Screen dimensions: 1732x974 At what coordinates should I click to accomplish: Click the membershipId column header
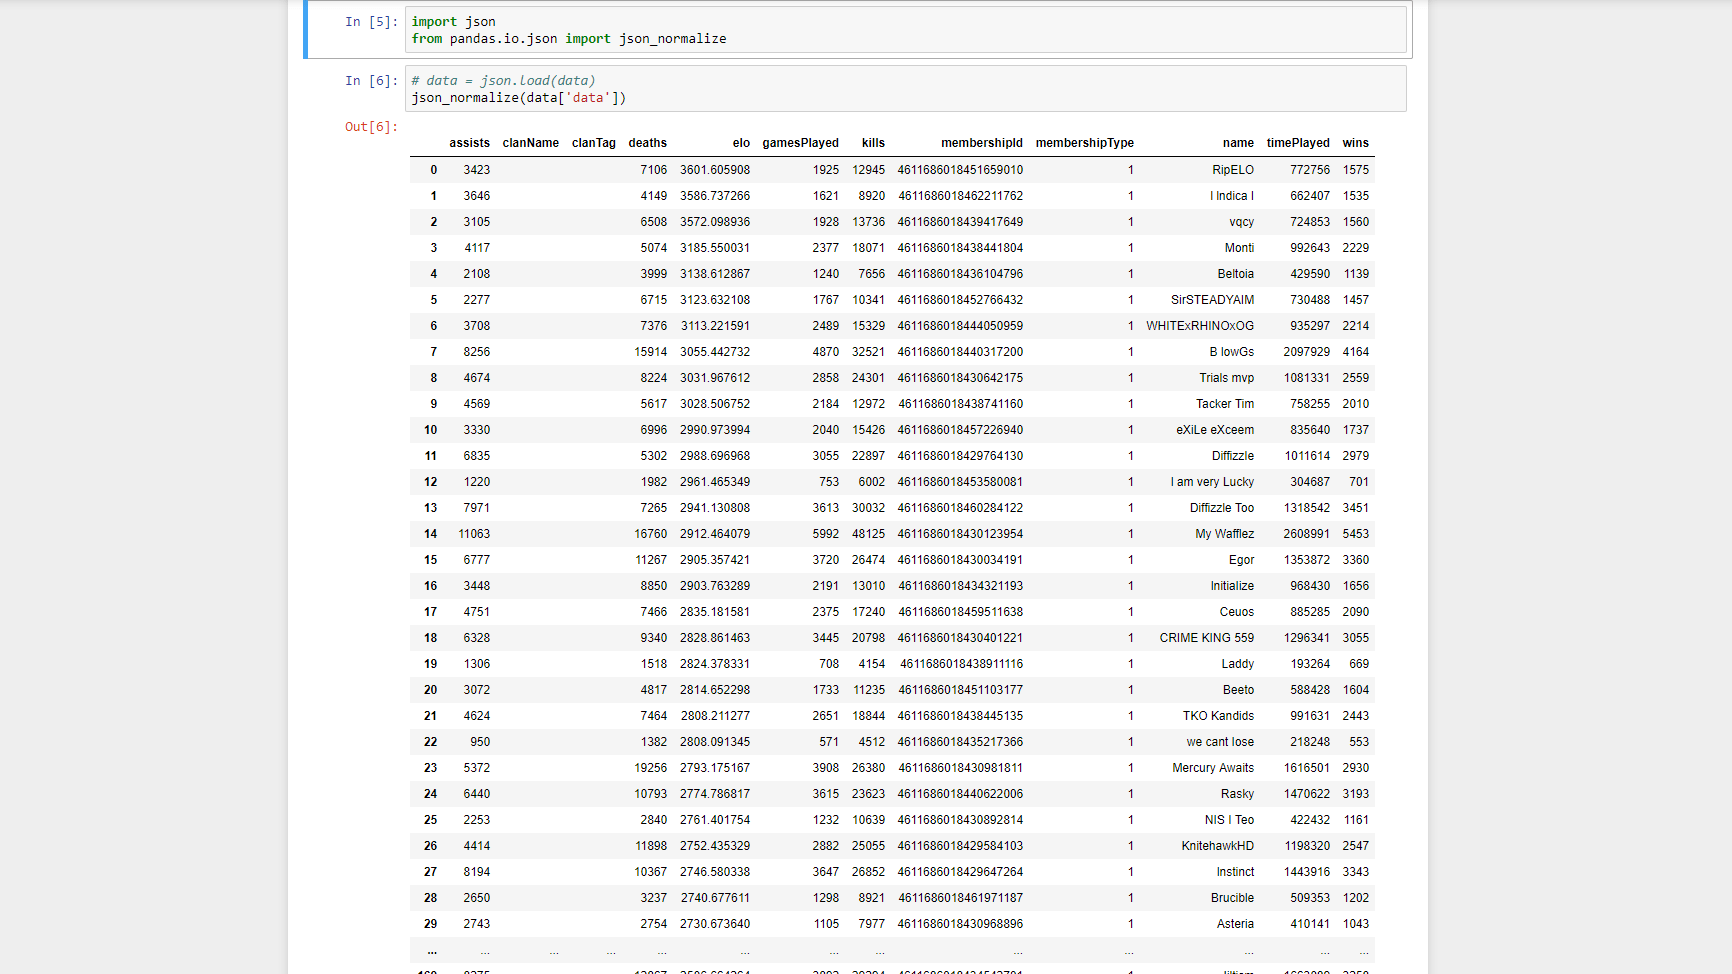982,143
